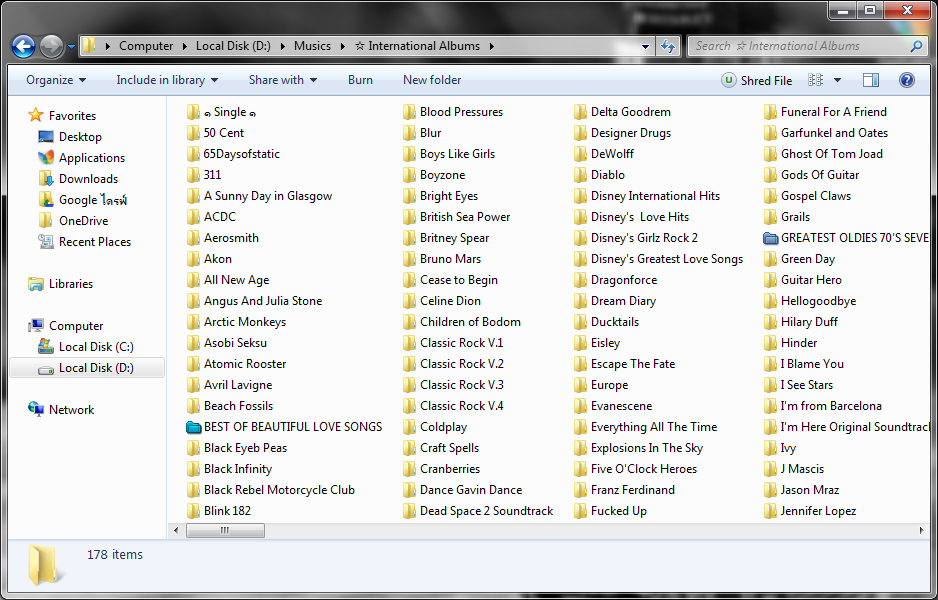The height and width of the screenshot is (600, 938).
Task: Open the Google Drive favorite folder
Action: tap(83, 200)
